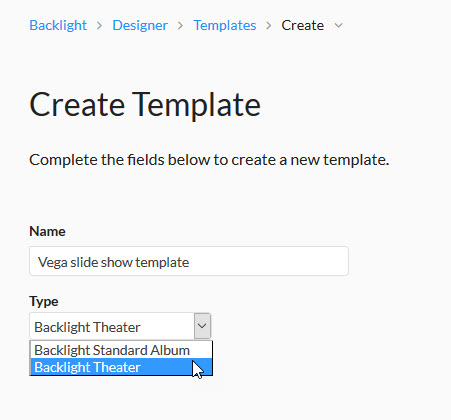This screenshot has width=451, height=420.
Task: Open the Type select arrow button
Action: [202, 326]
